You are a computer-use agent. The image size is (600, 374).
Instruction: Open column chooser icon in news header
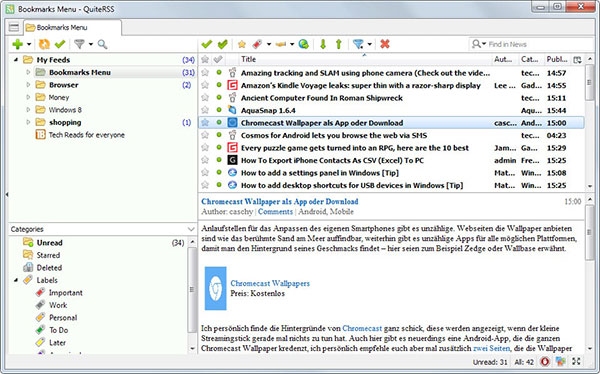click(577, 59)
